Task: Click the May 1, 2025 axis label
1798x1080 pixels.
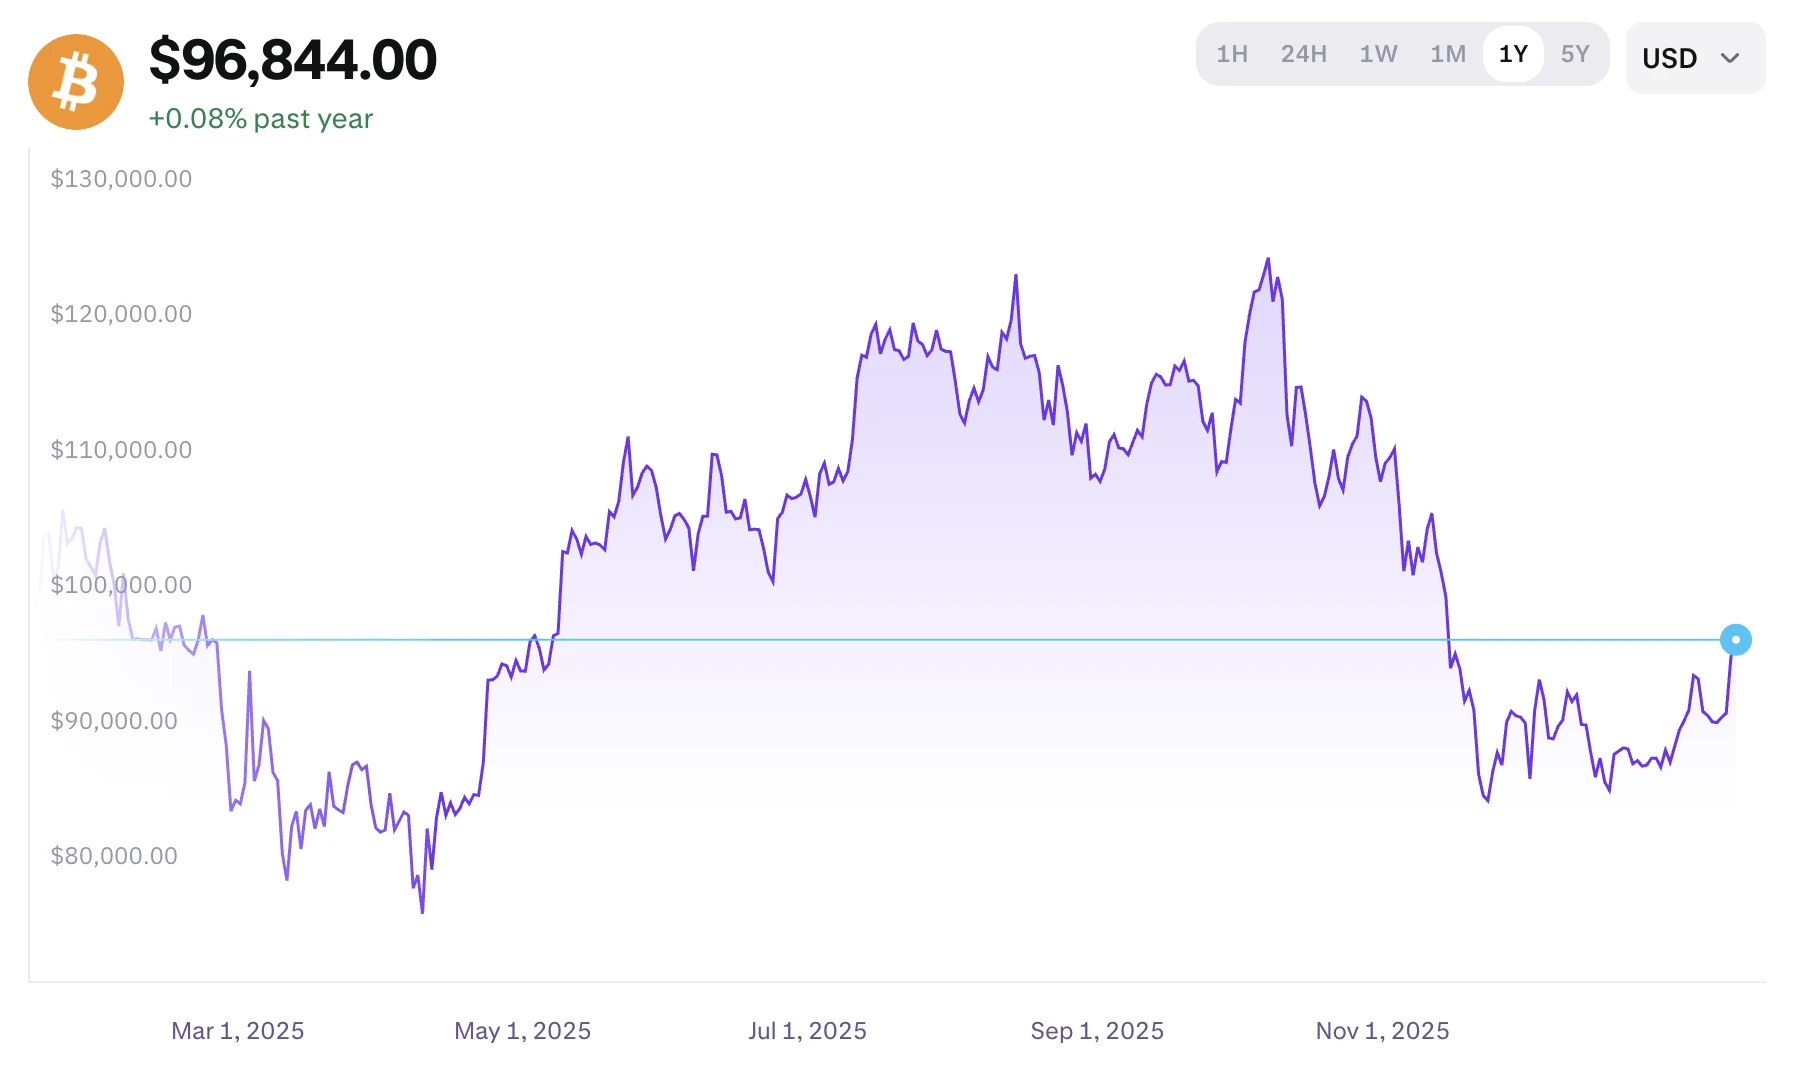Action: (523, 1031)
